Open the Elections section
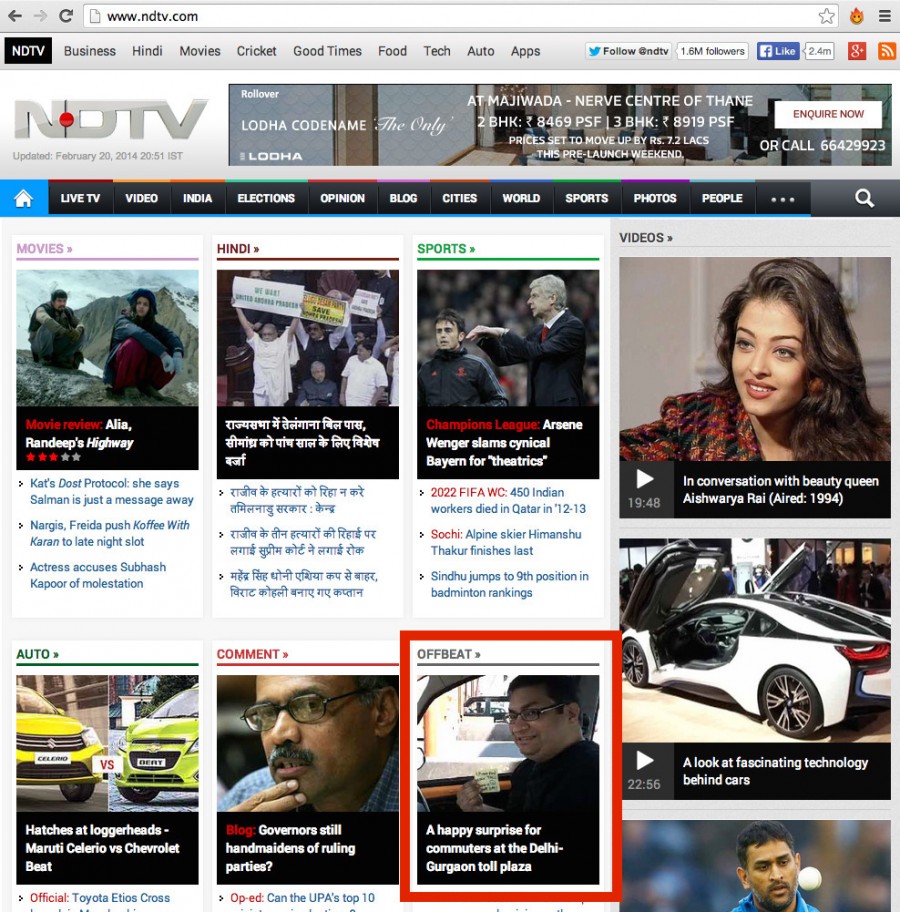The image size is (900, 912). pyautogui.click(x=266, y=198)
